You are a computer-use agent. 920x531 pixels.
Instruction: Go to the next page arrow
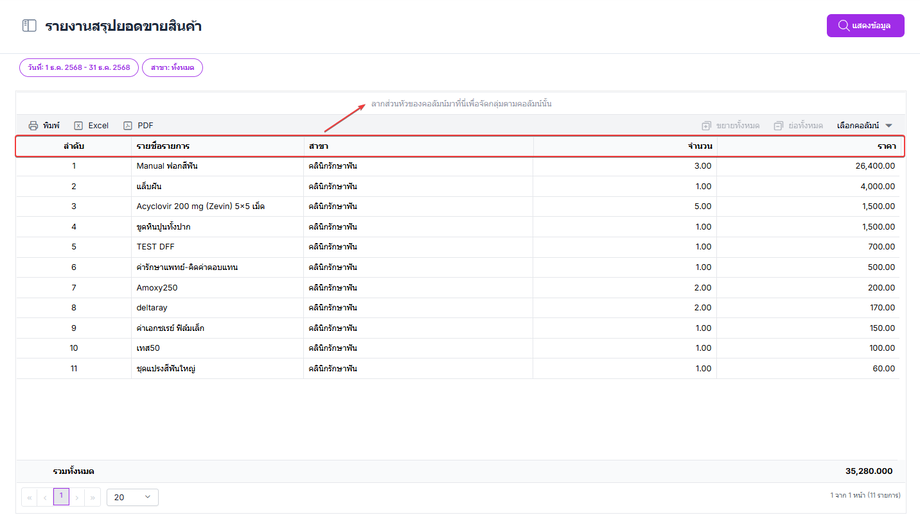click(x=77, y=498)
